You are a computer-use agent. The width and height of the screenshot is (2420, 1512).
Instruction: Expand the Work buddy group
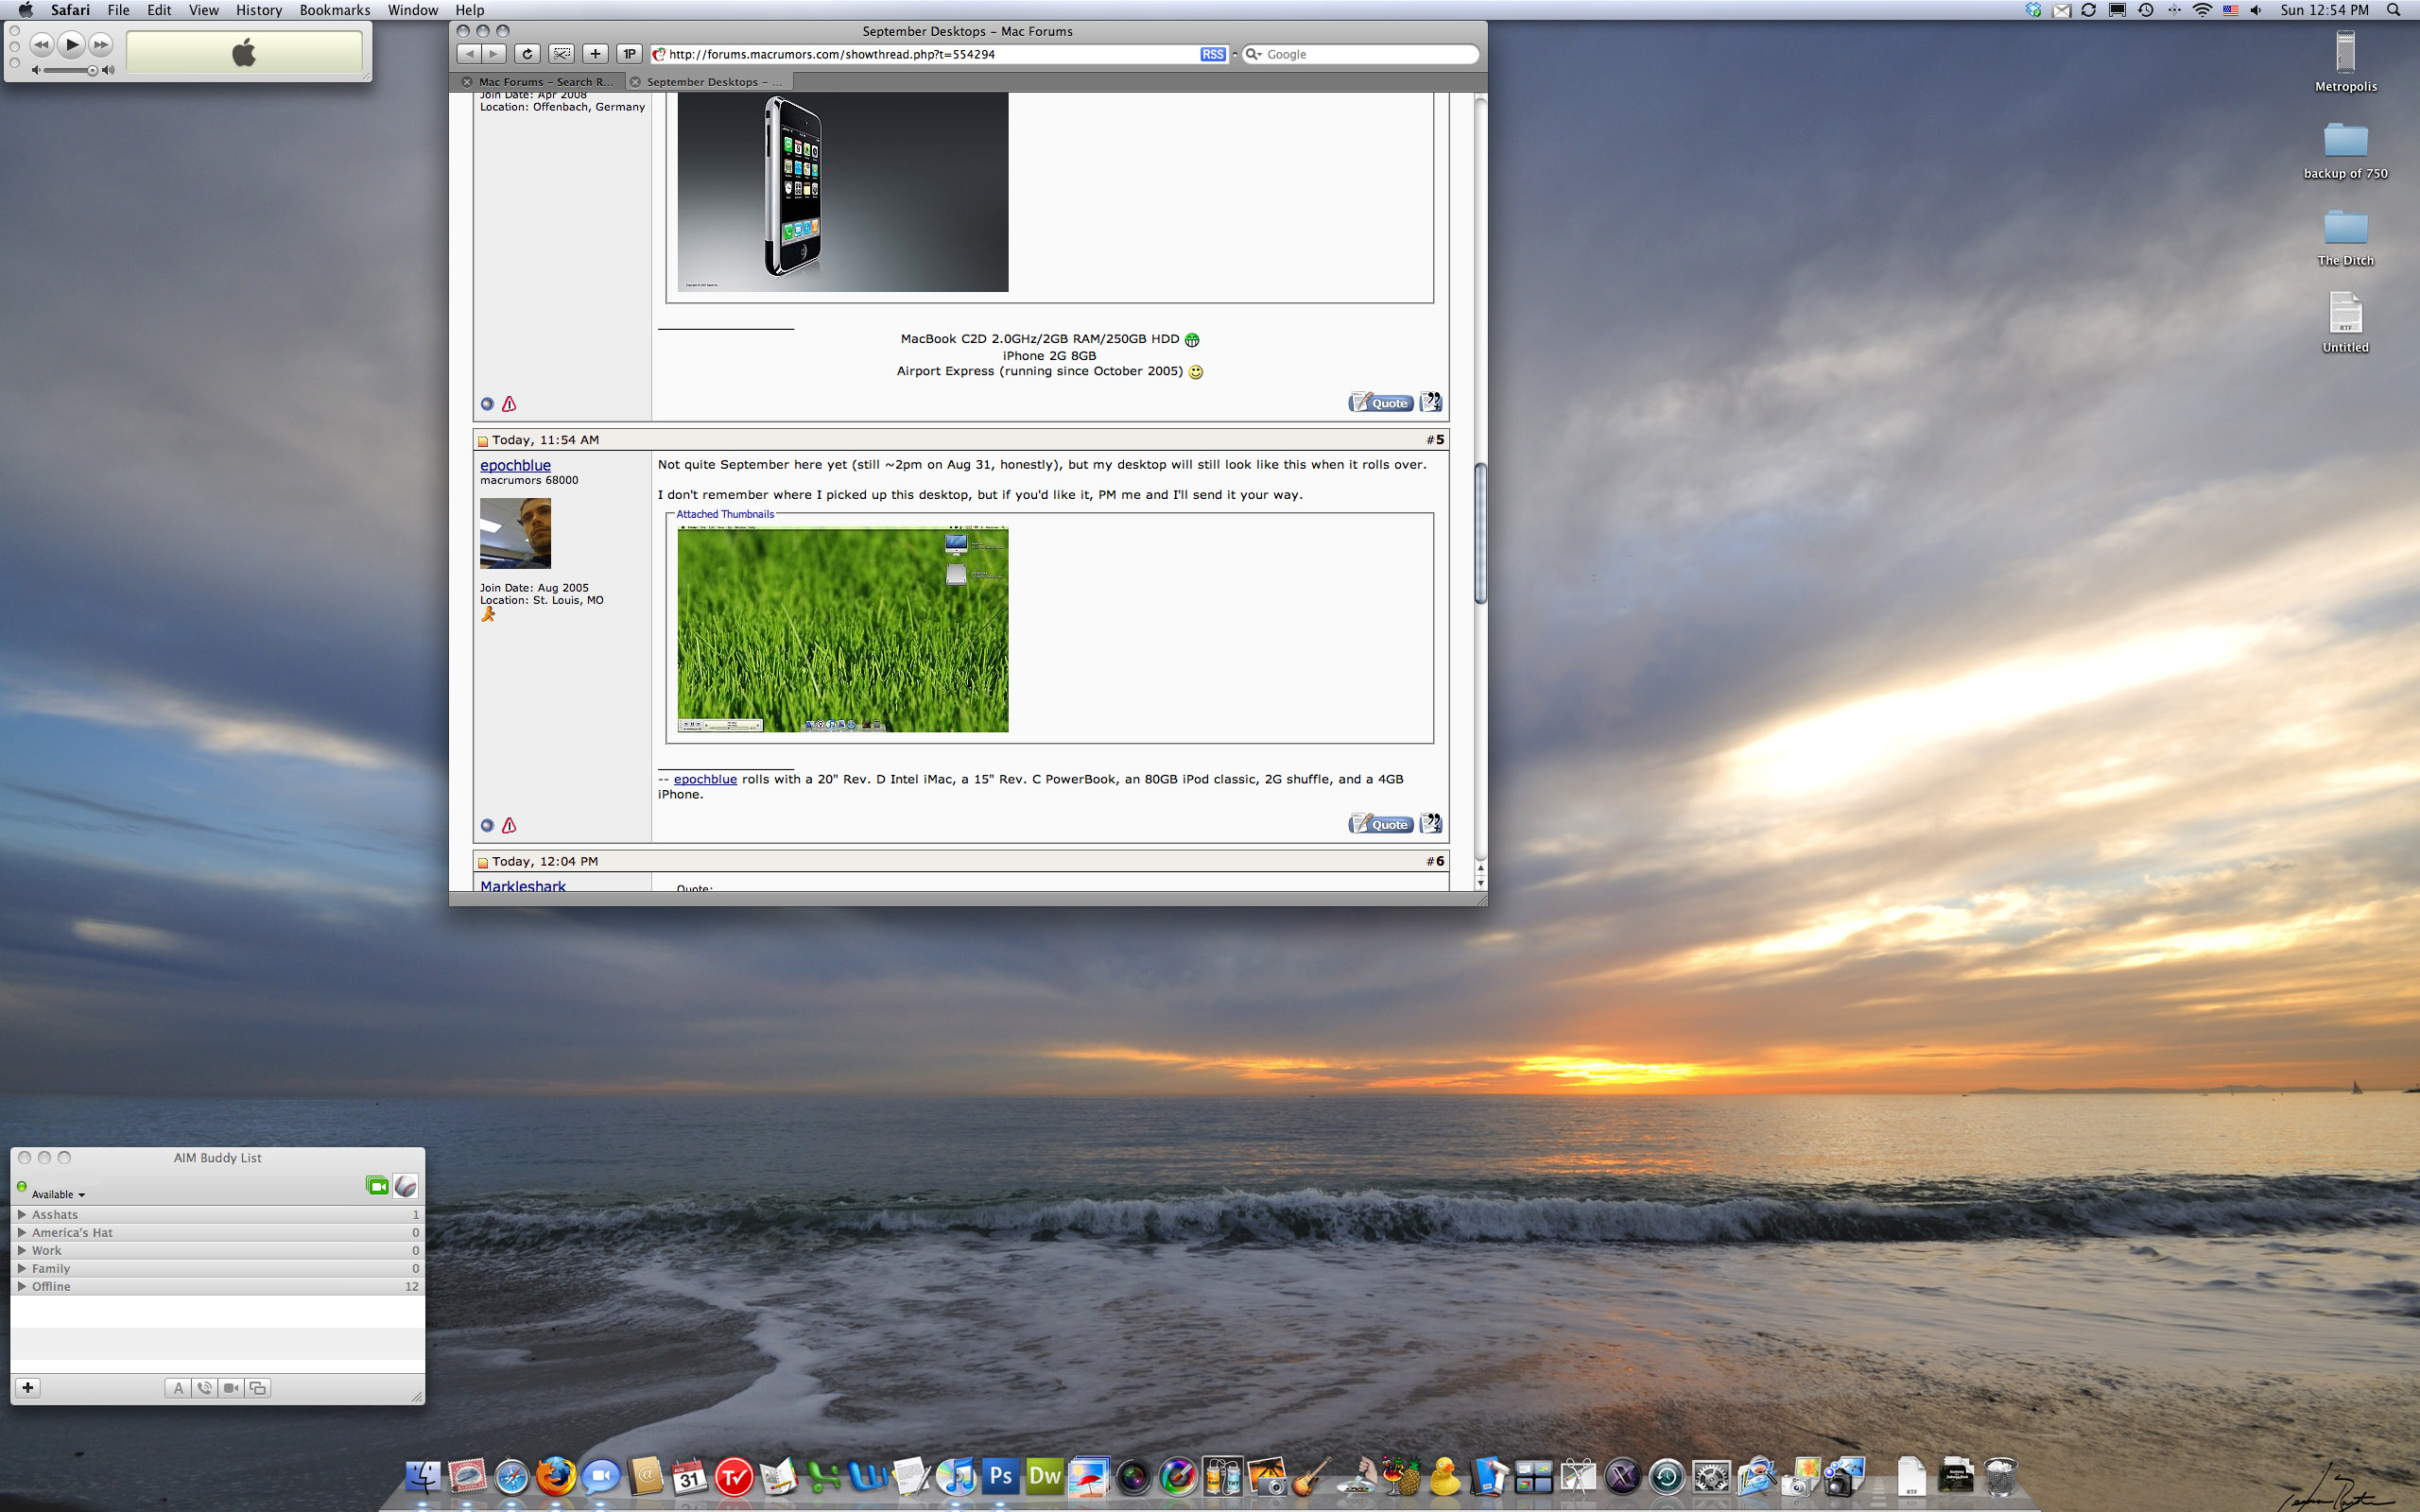[22, 1250]
